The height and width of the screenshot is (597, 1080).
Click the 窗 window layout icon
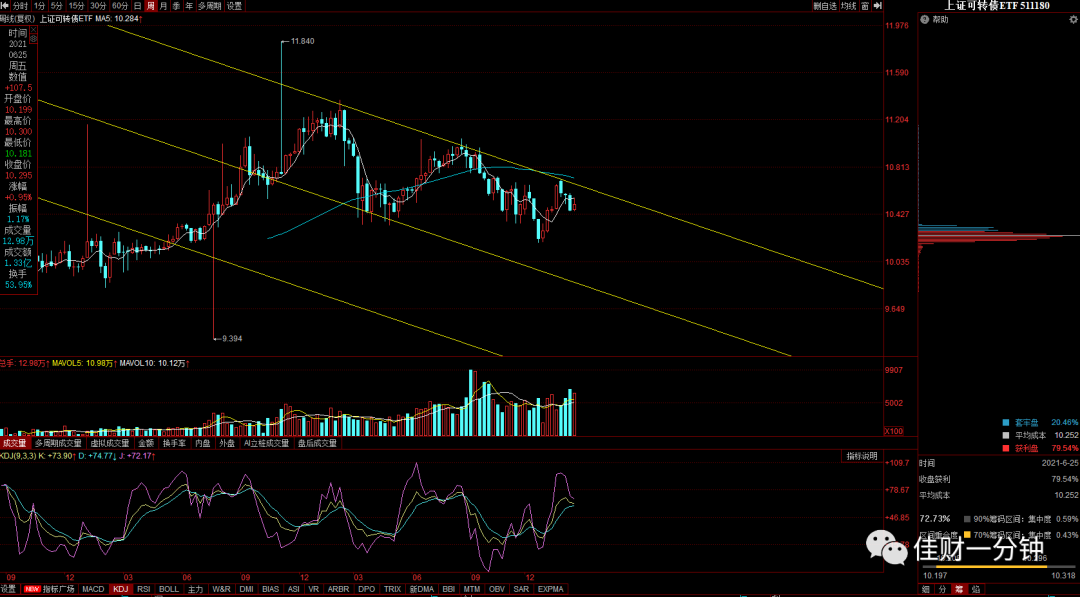(865, 6)
